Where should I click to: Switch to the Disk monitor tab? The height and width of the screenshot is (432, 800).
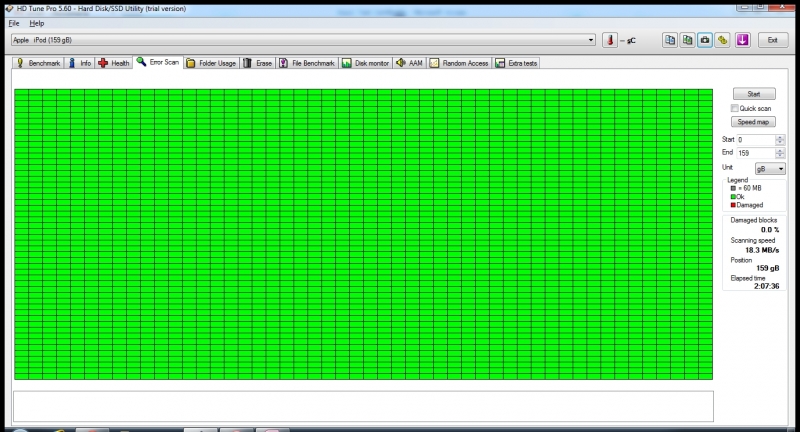[366, 63]
